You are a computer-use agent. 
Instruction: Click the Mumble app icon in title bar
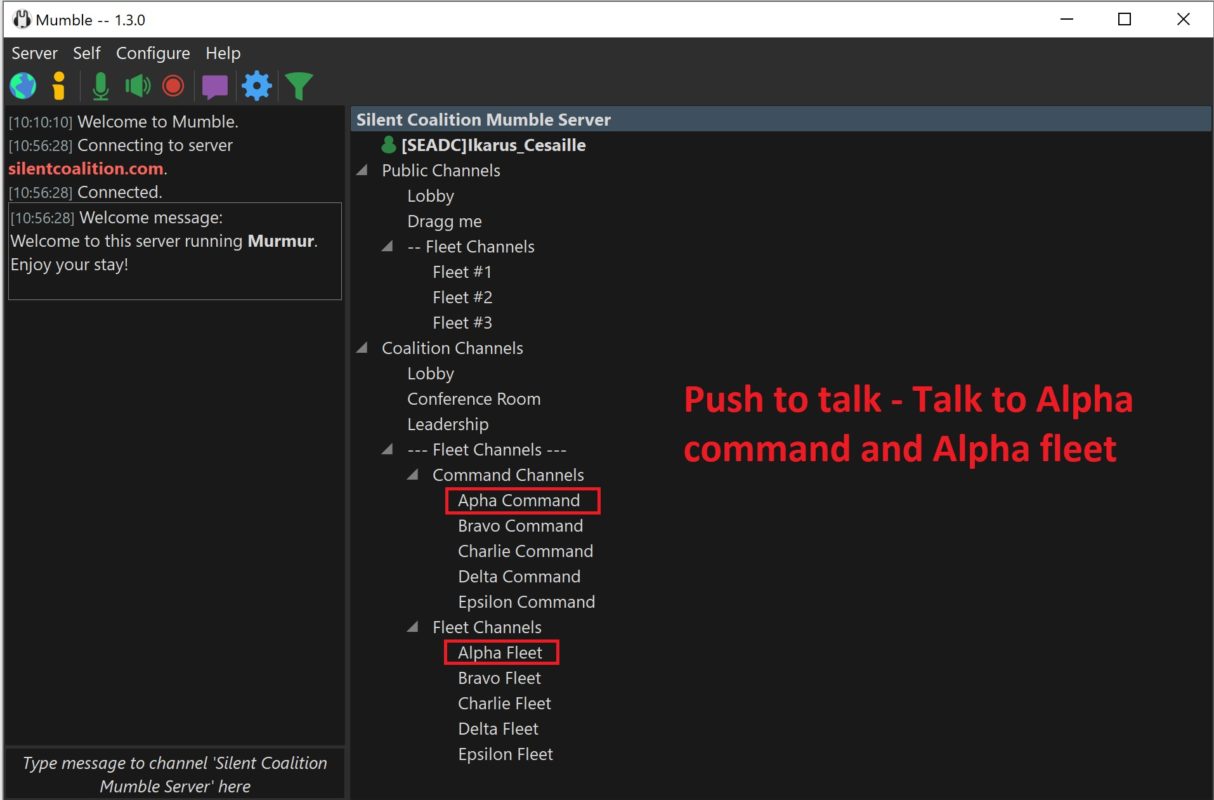(x=21, y=19)
